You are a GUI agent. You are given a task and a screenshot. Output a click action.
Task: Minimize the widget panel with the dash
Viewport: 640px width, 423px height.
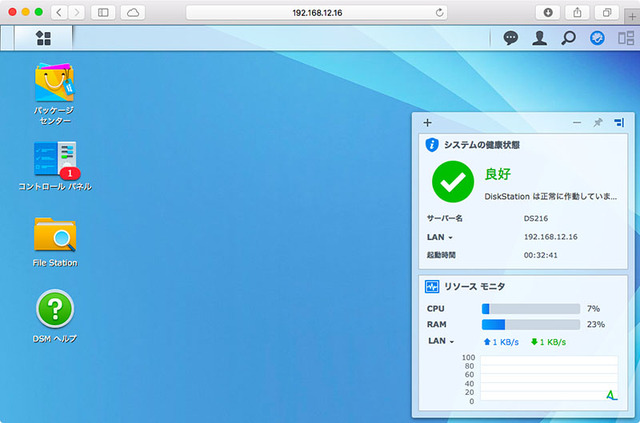[x=577, y=122]
